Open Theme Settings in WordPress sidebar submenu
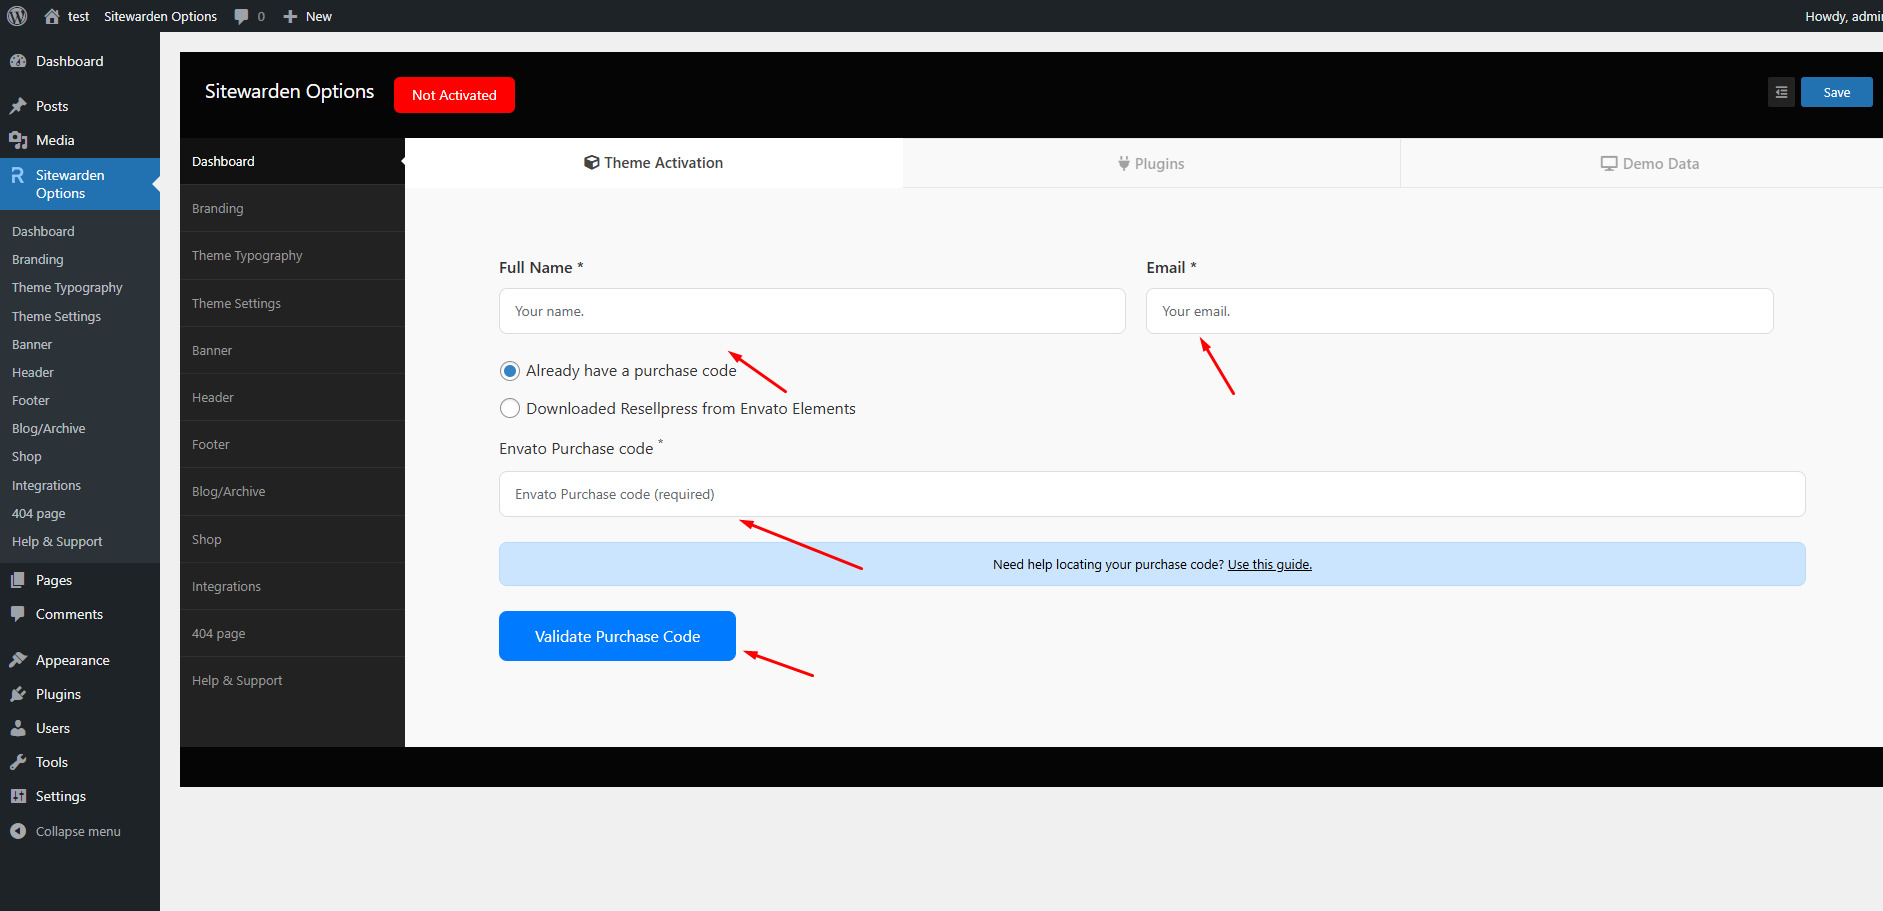The image size is (1883, 911). point(80,316)
